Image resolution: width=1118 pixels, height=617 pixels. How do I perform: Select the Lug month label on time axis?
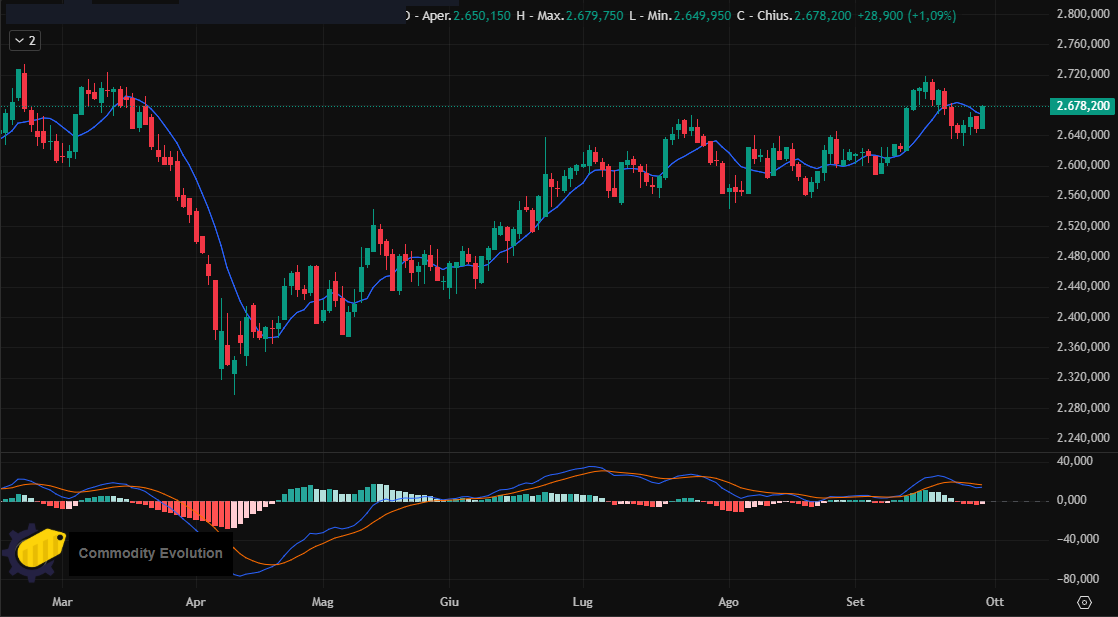(583, 602)
